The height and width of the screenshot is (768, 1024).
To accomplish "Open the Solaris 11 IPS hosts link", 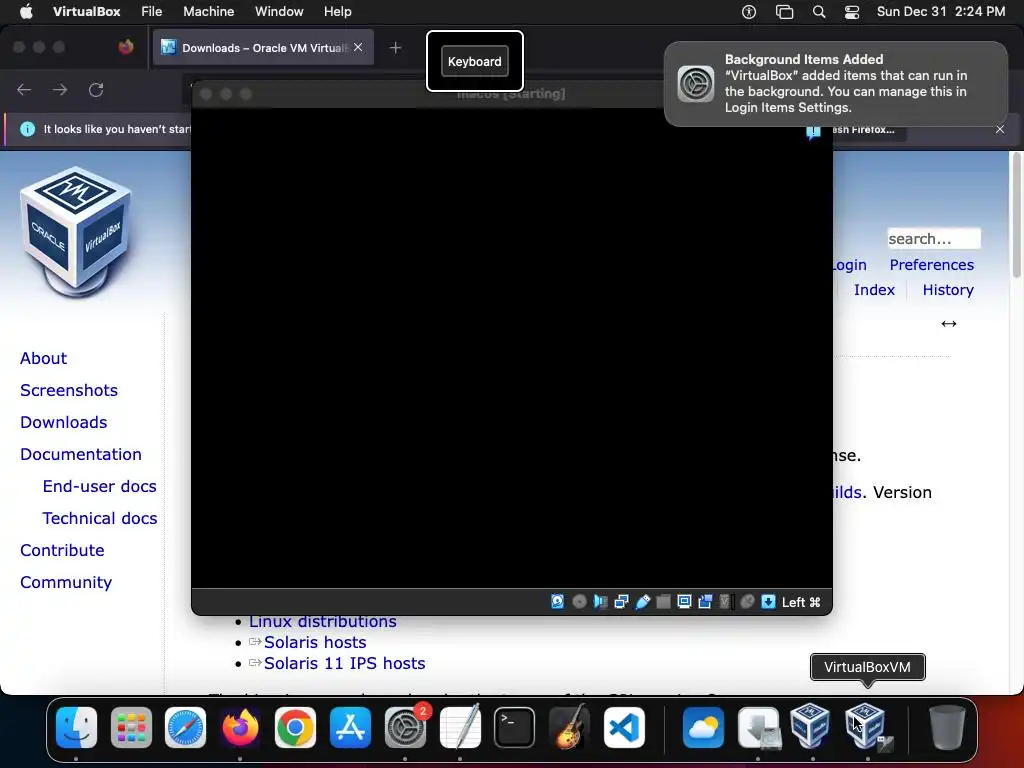I will (x=344, y=663).
